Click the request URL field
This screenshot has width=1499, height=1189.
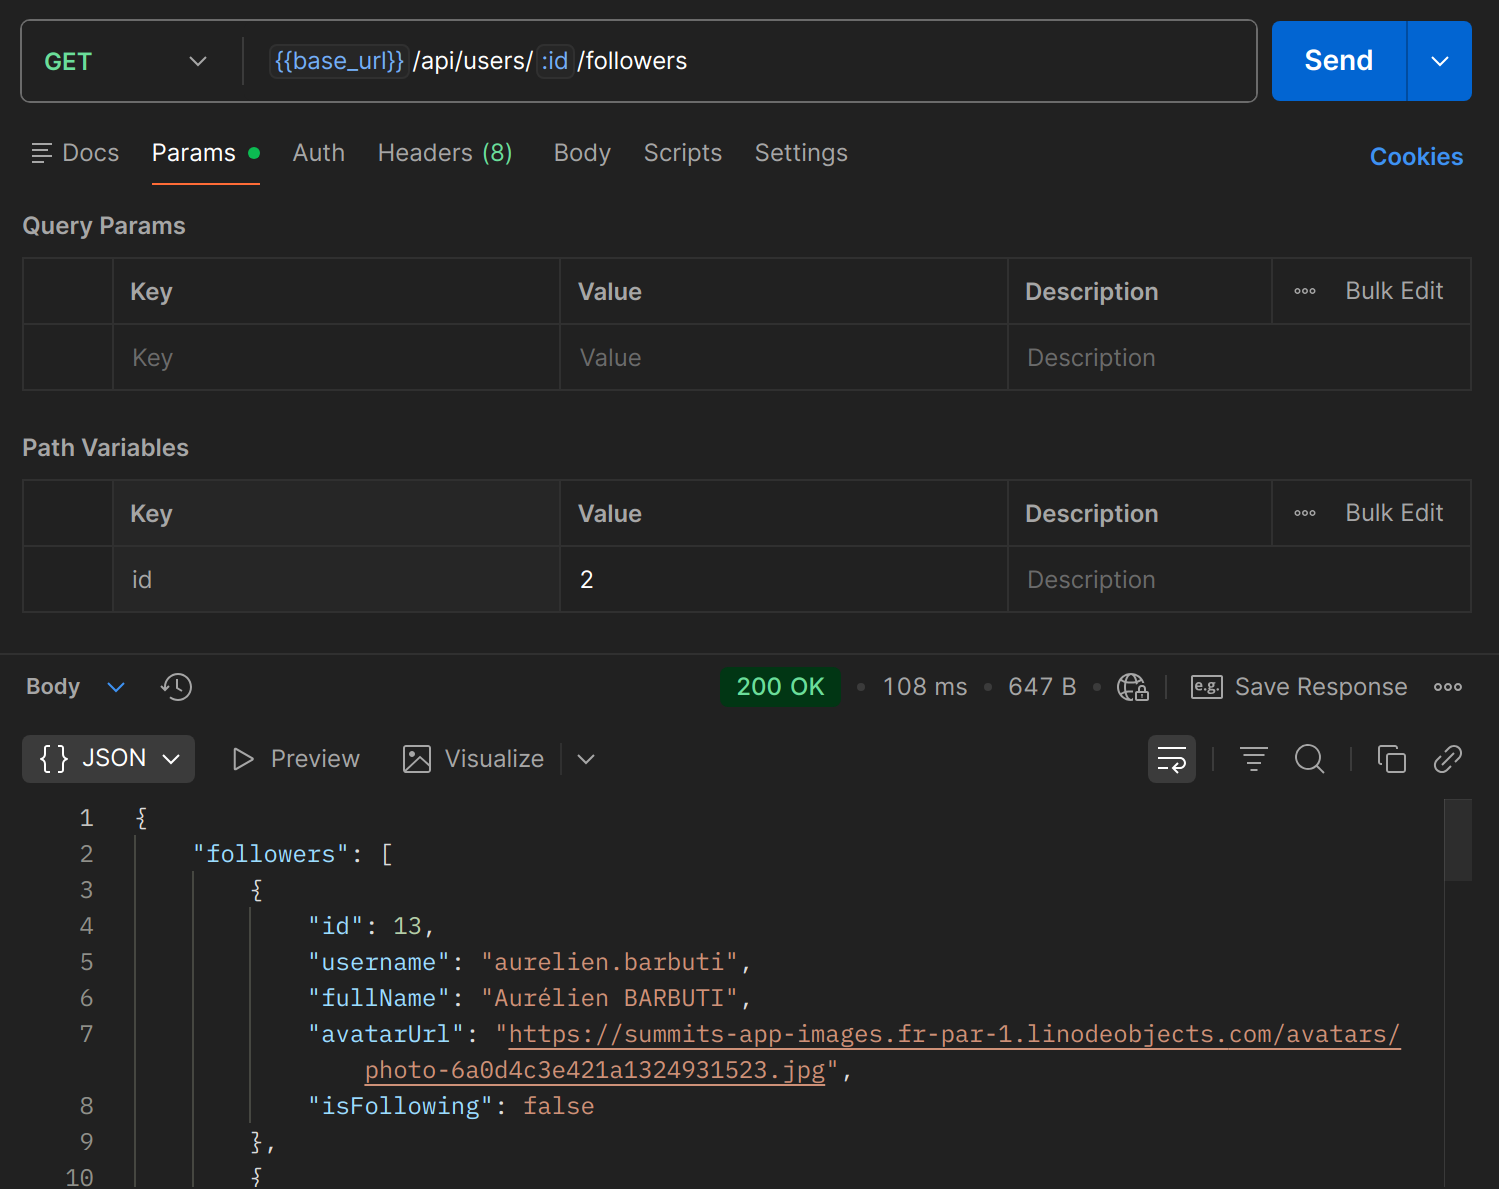click(750, 61)
